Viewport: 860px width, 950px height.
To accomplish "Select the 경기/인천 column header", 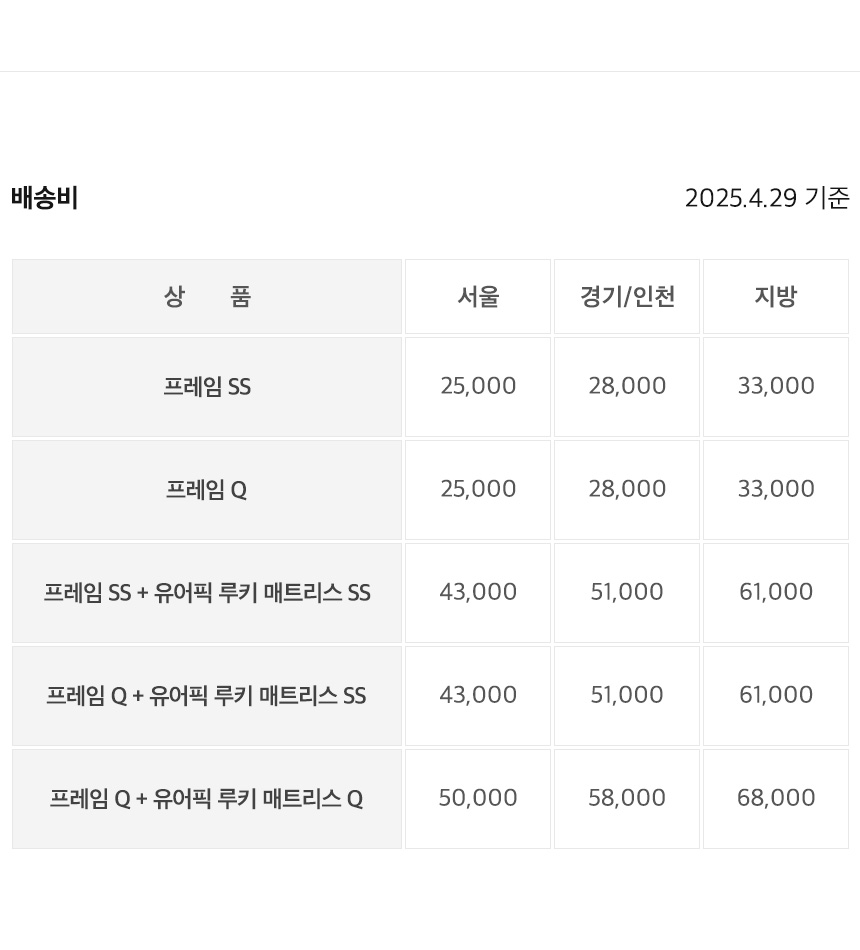I will (627, 297).
